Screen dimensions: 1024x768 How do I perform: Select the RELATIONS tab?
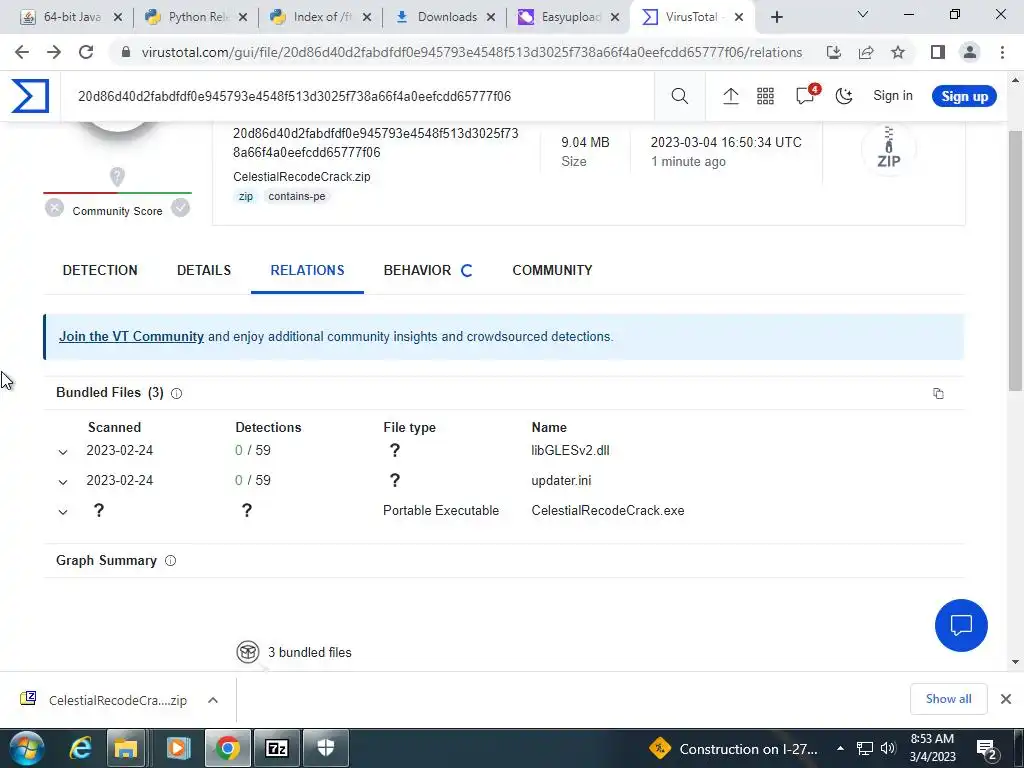pos(307,270)
